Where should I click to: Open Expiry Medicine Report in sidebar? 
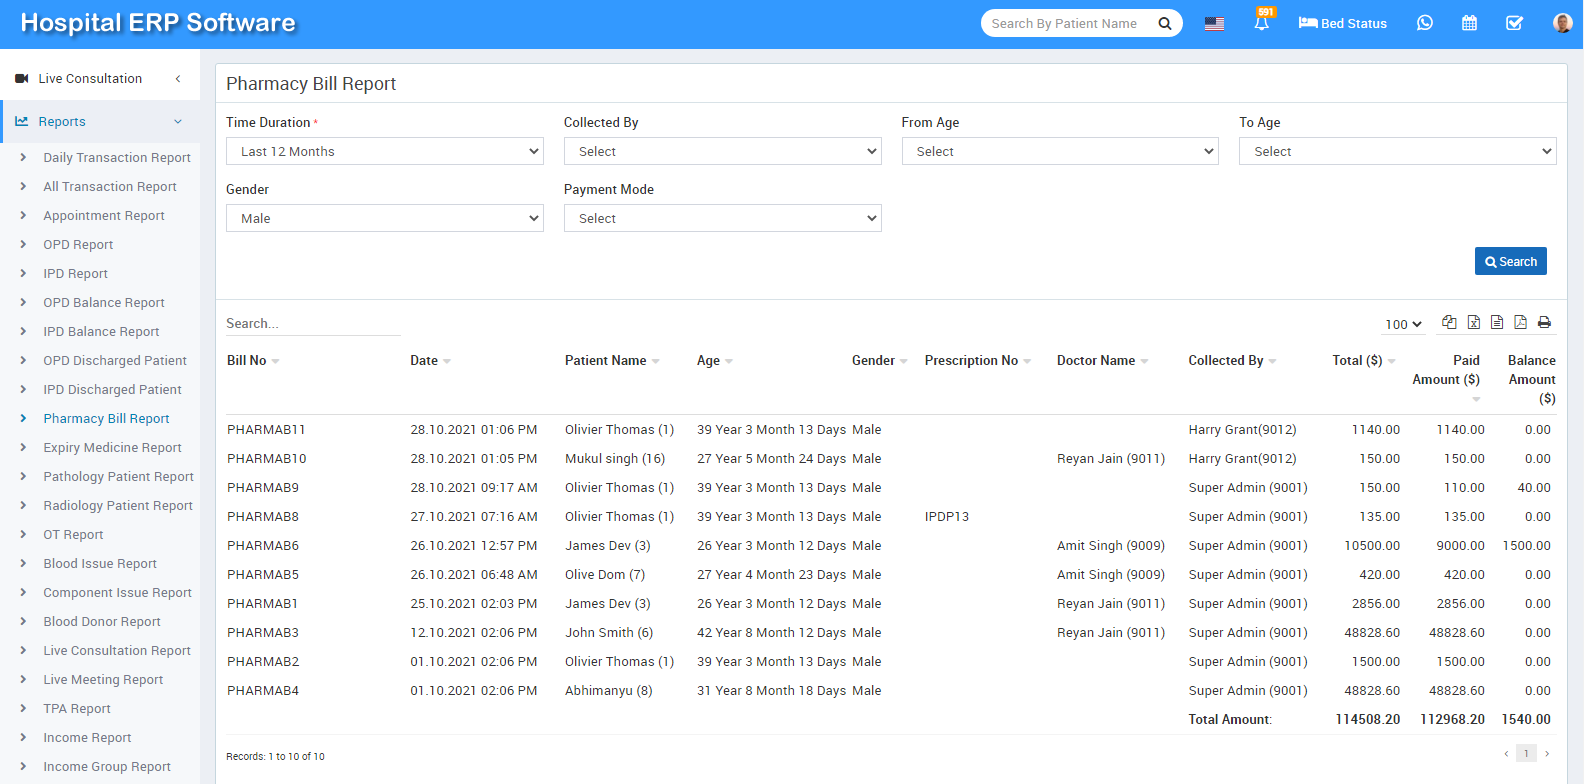click(x=112, y=447)
